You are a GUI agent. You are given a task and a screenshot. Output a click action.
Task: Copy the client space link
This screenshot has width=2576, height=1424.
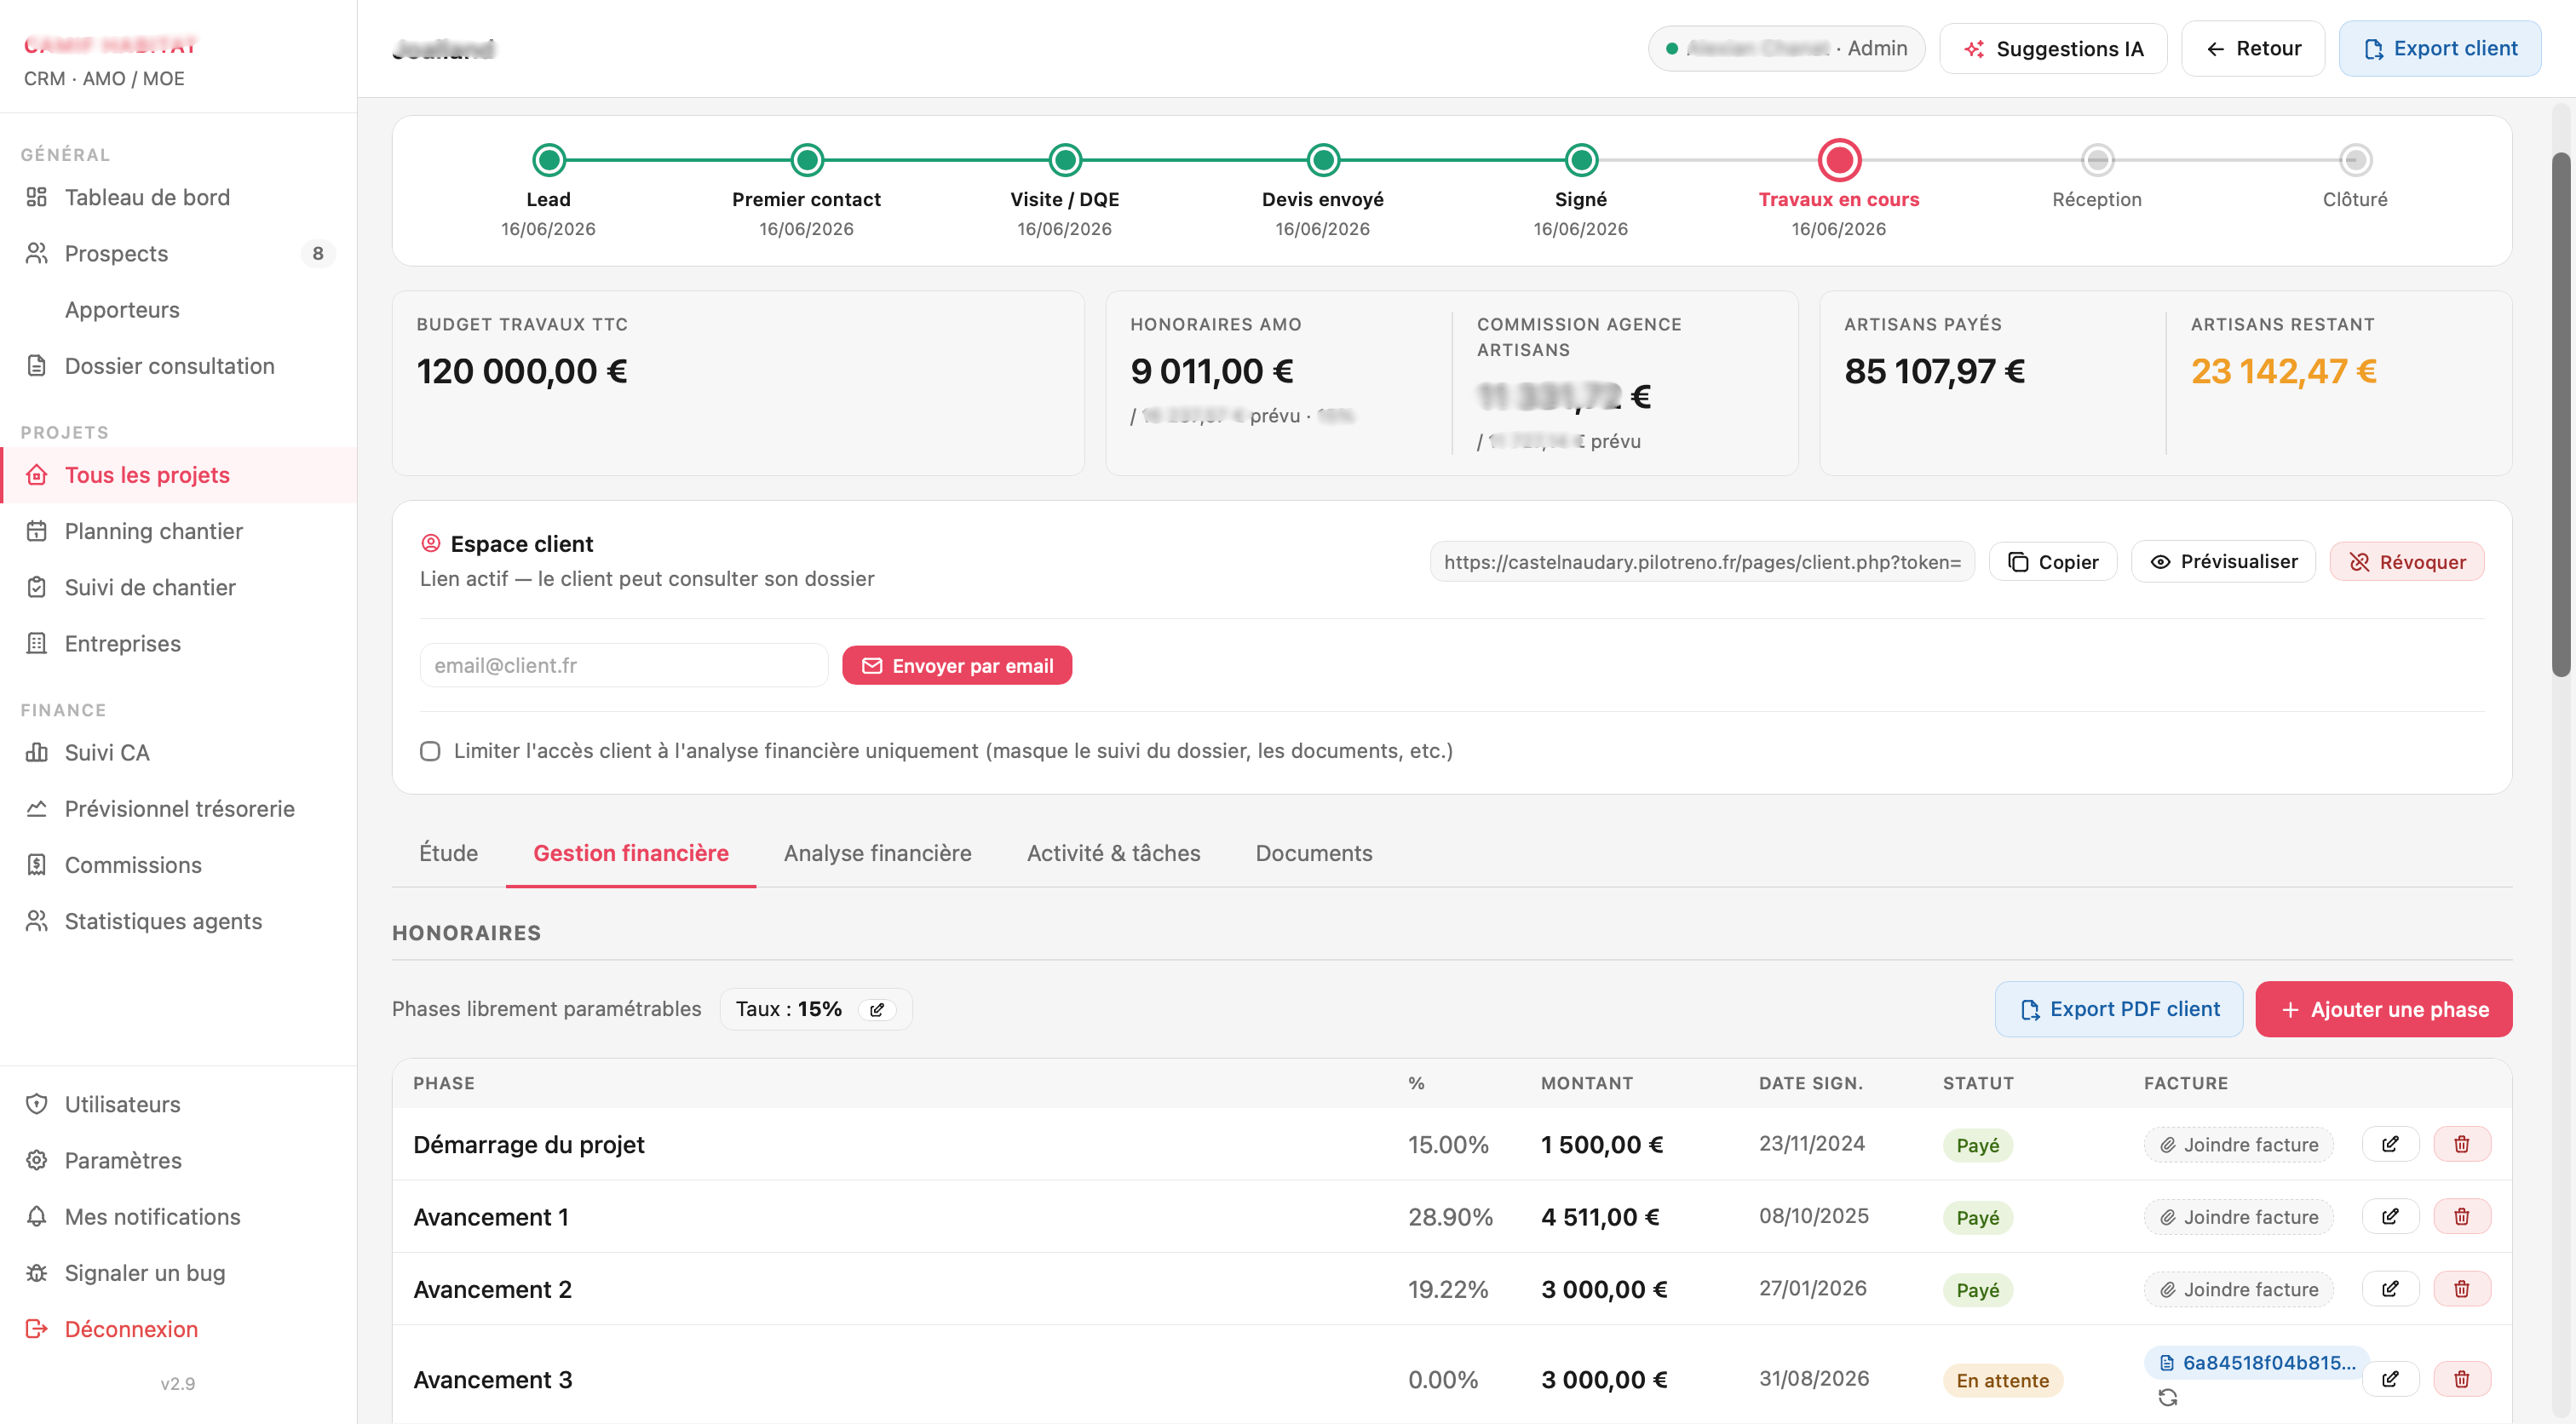click(2052, 562)
